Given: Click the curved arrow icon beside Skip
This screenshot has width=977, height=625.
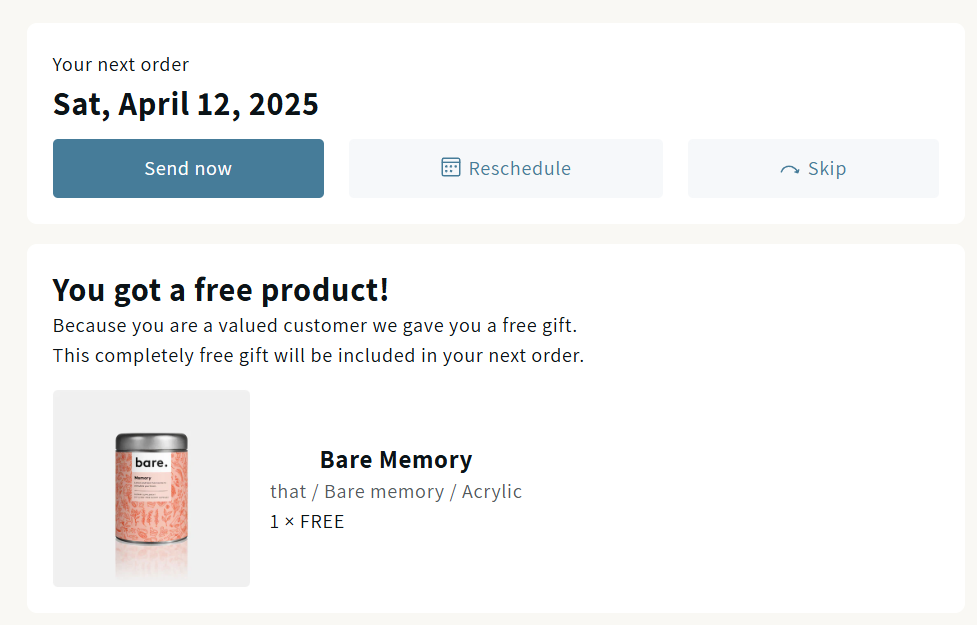Looking at the screenshot, I should [789, 169].
